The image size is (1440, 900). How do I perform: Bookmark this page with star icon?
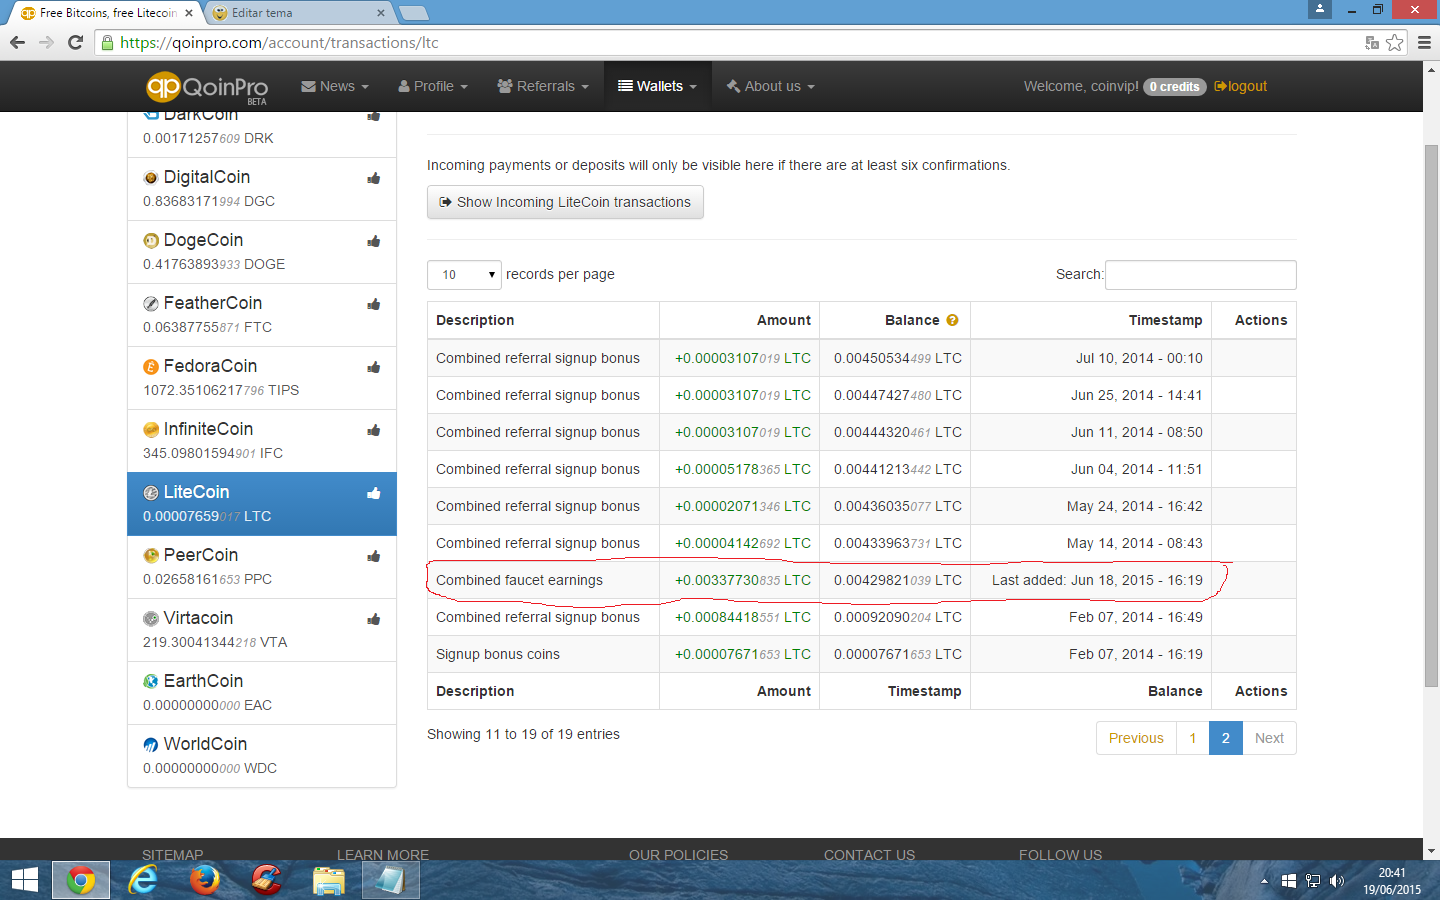click(x=1395, y=42)
